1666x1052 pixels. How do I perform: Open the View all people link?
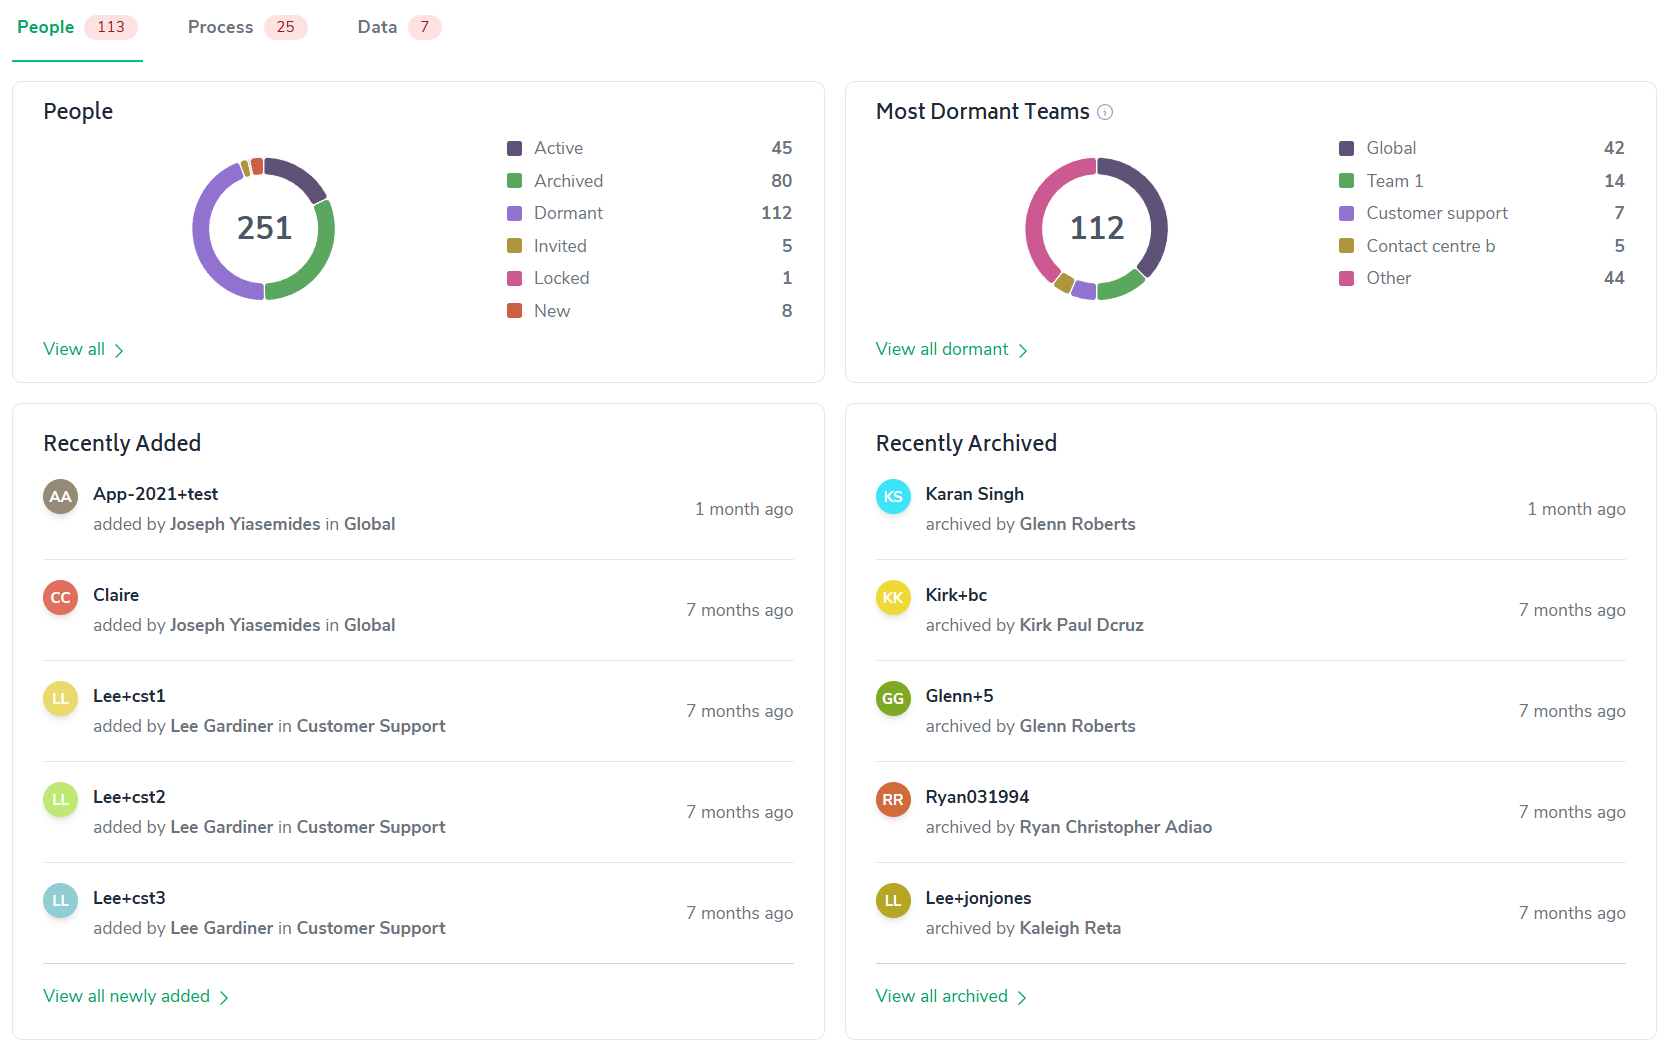point(84,349)
